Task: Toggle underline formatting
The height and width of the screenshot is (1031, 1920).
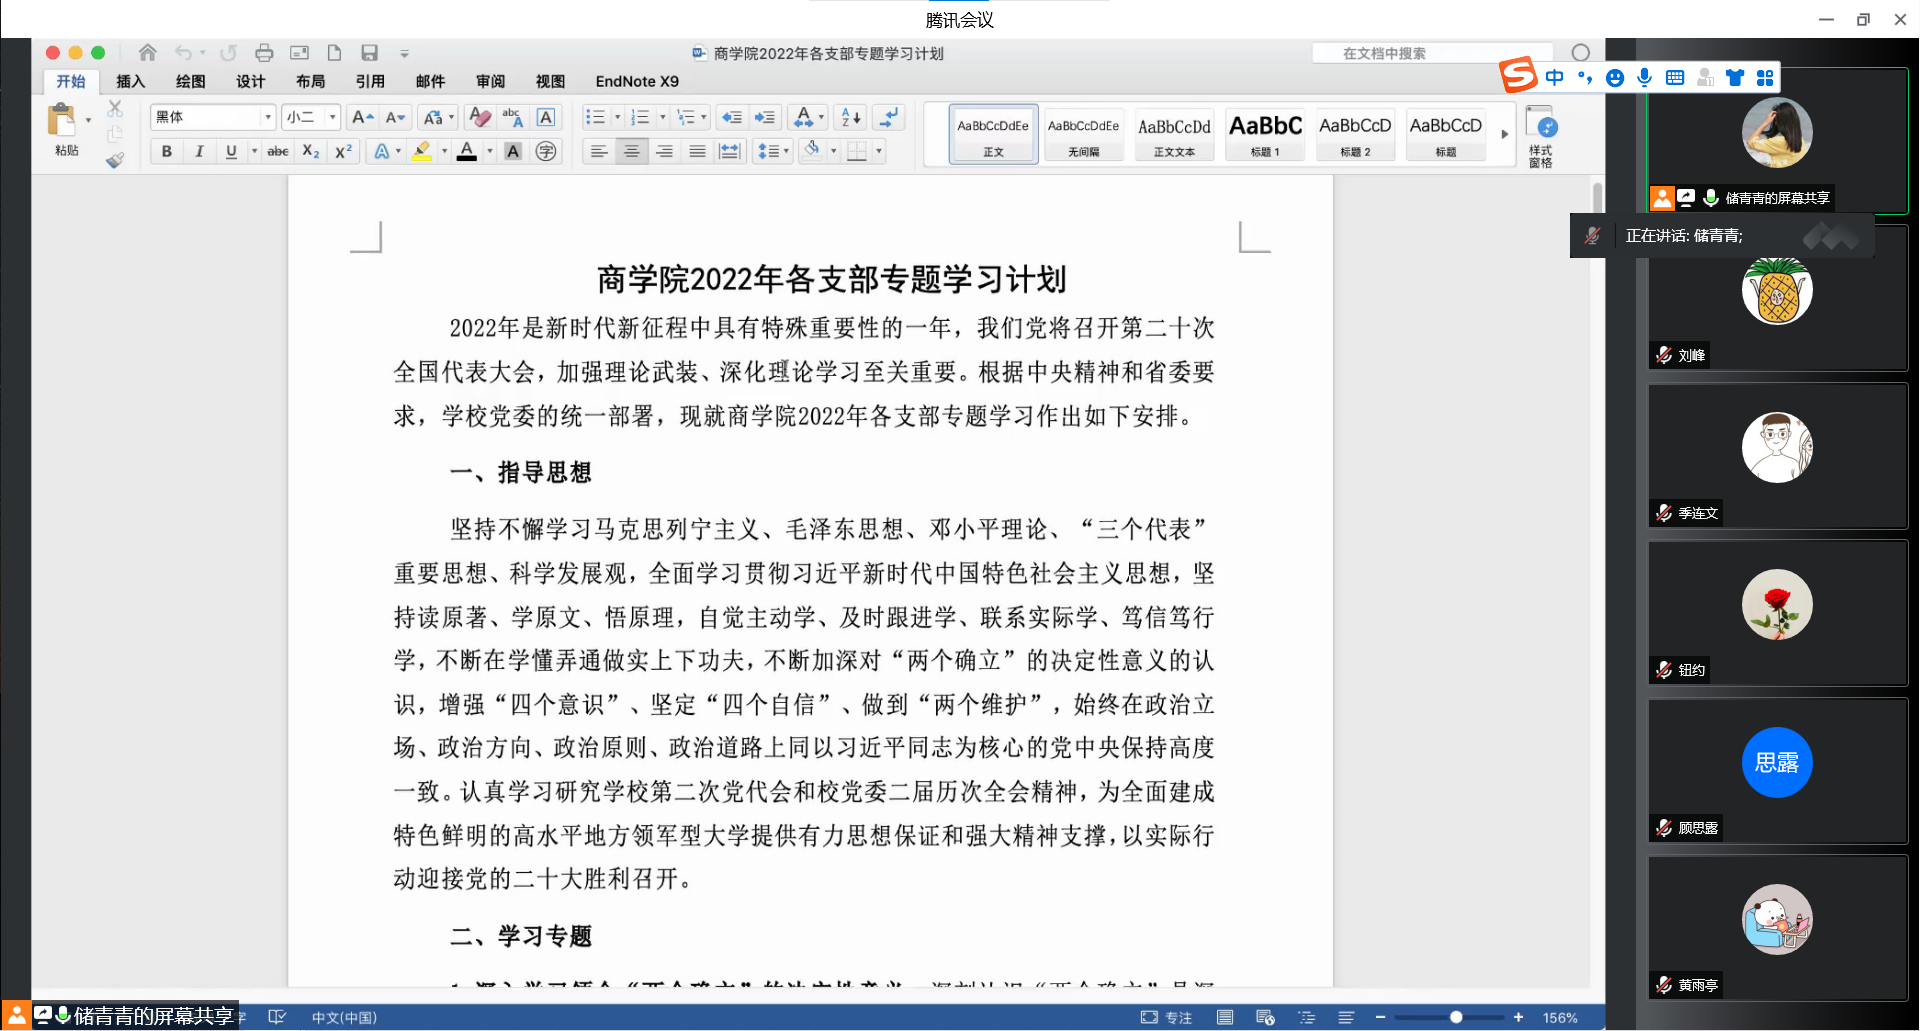Action: [x=231, y=151]
